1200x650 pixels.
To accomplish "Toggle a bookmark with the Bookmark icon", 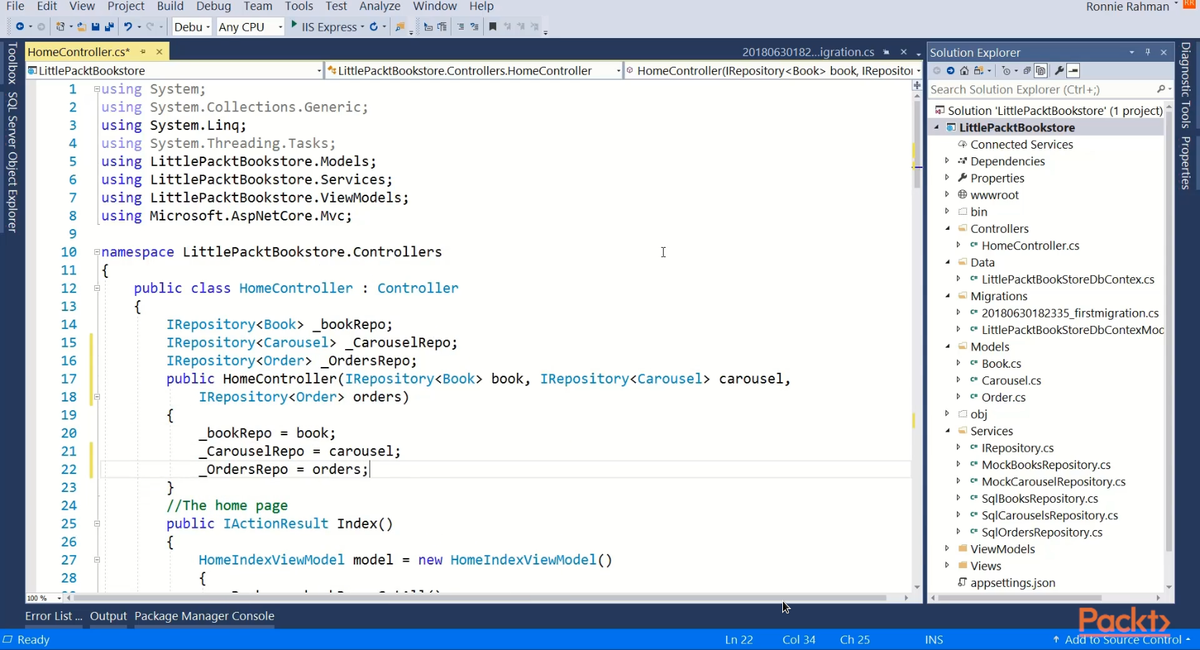I will pyautogui.click(x=493, y=26).
